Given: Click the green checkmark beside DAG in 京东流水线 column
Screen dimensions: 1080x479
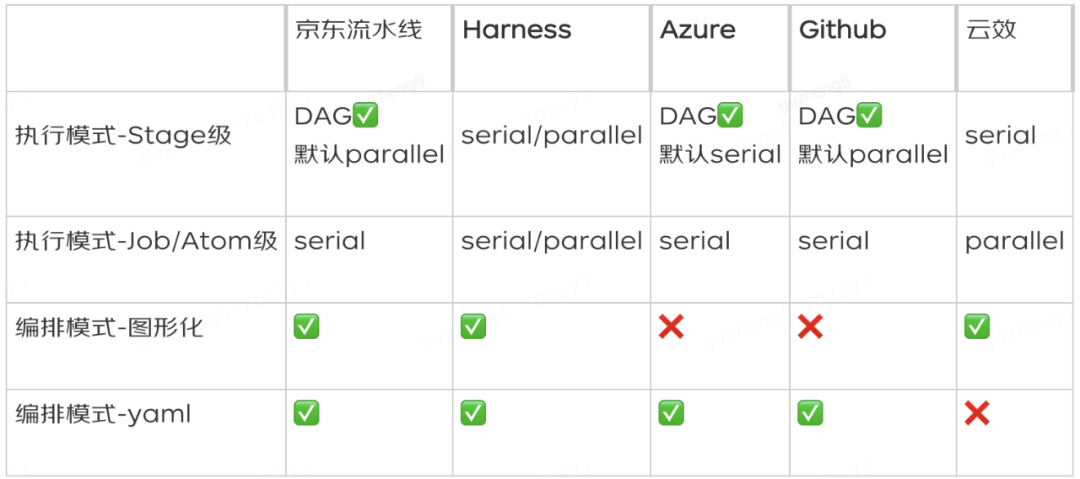Looking at the screenshot, I should (x=365, y=116).
